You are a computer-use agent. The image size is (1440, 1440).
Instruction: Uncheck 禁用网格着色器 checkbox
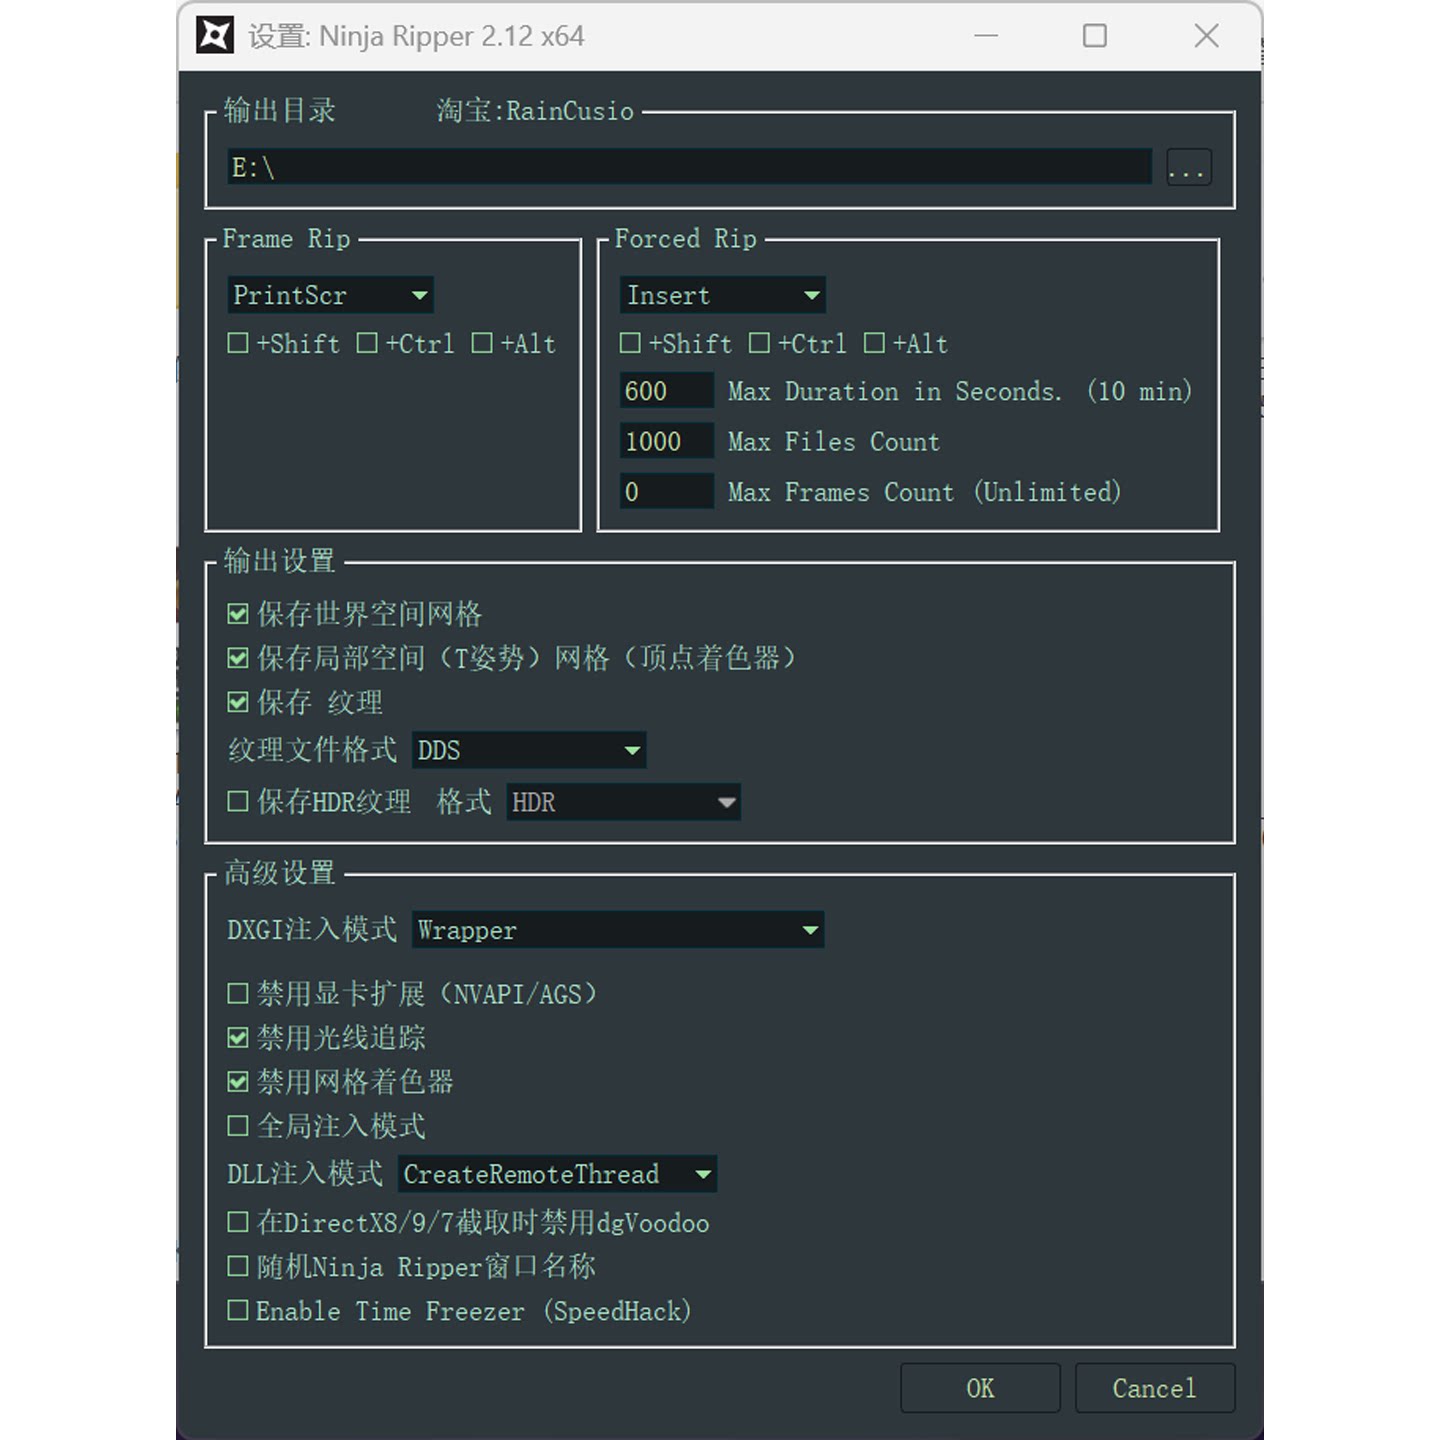tap(238, 1081)
